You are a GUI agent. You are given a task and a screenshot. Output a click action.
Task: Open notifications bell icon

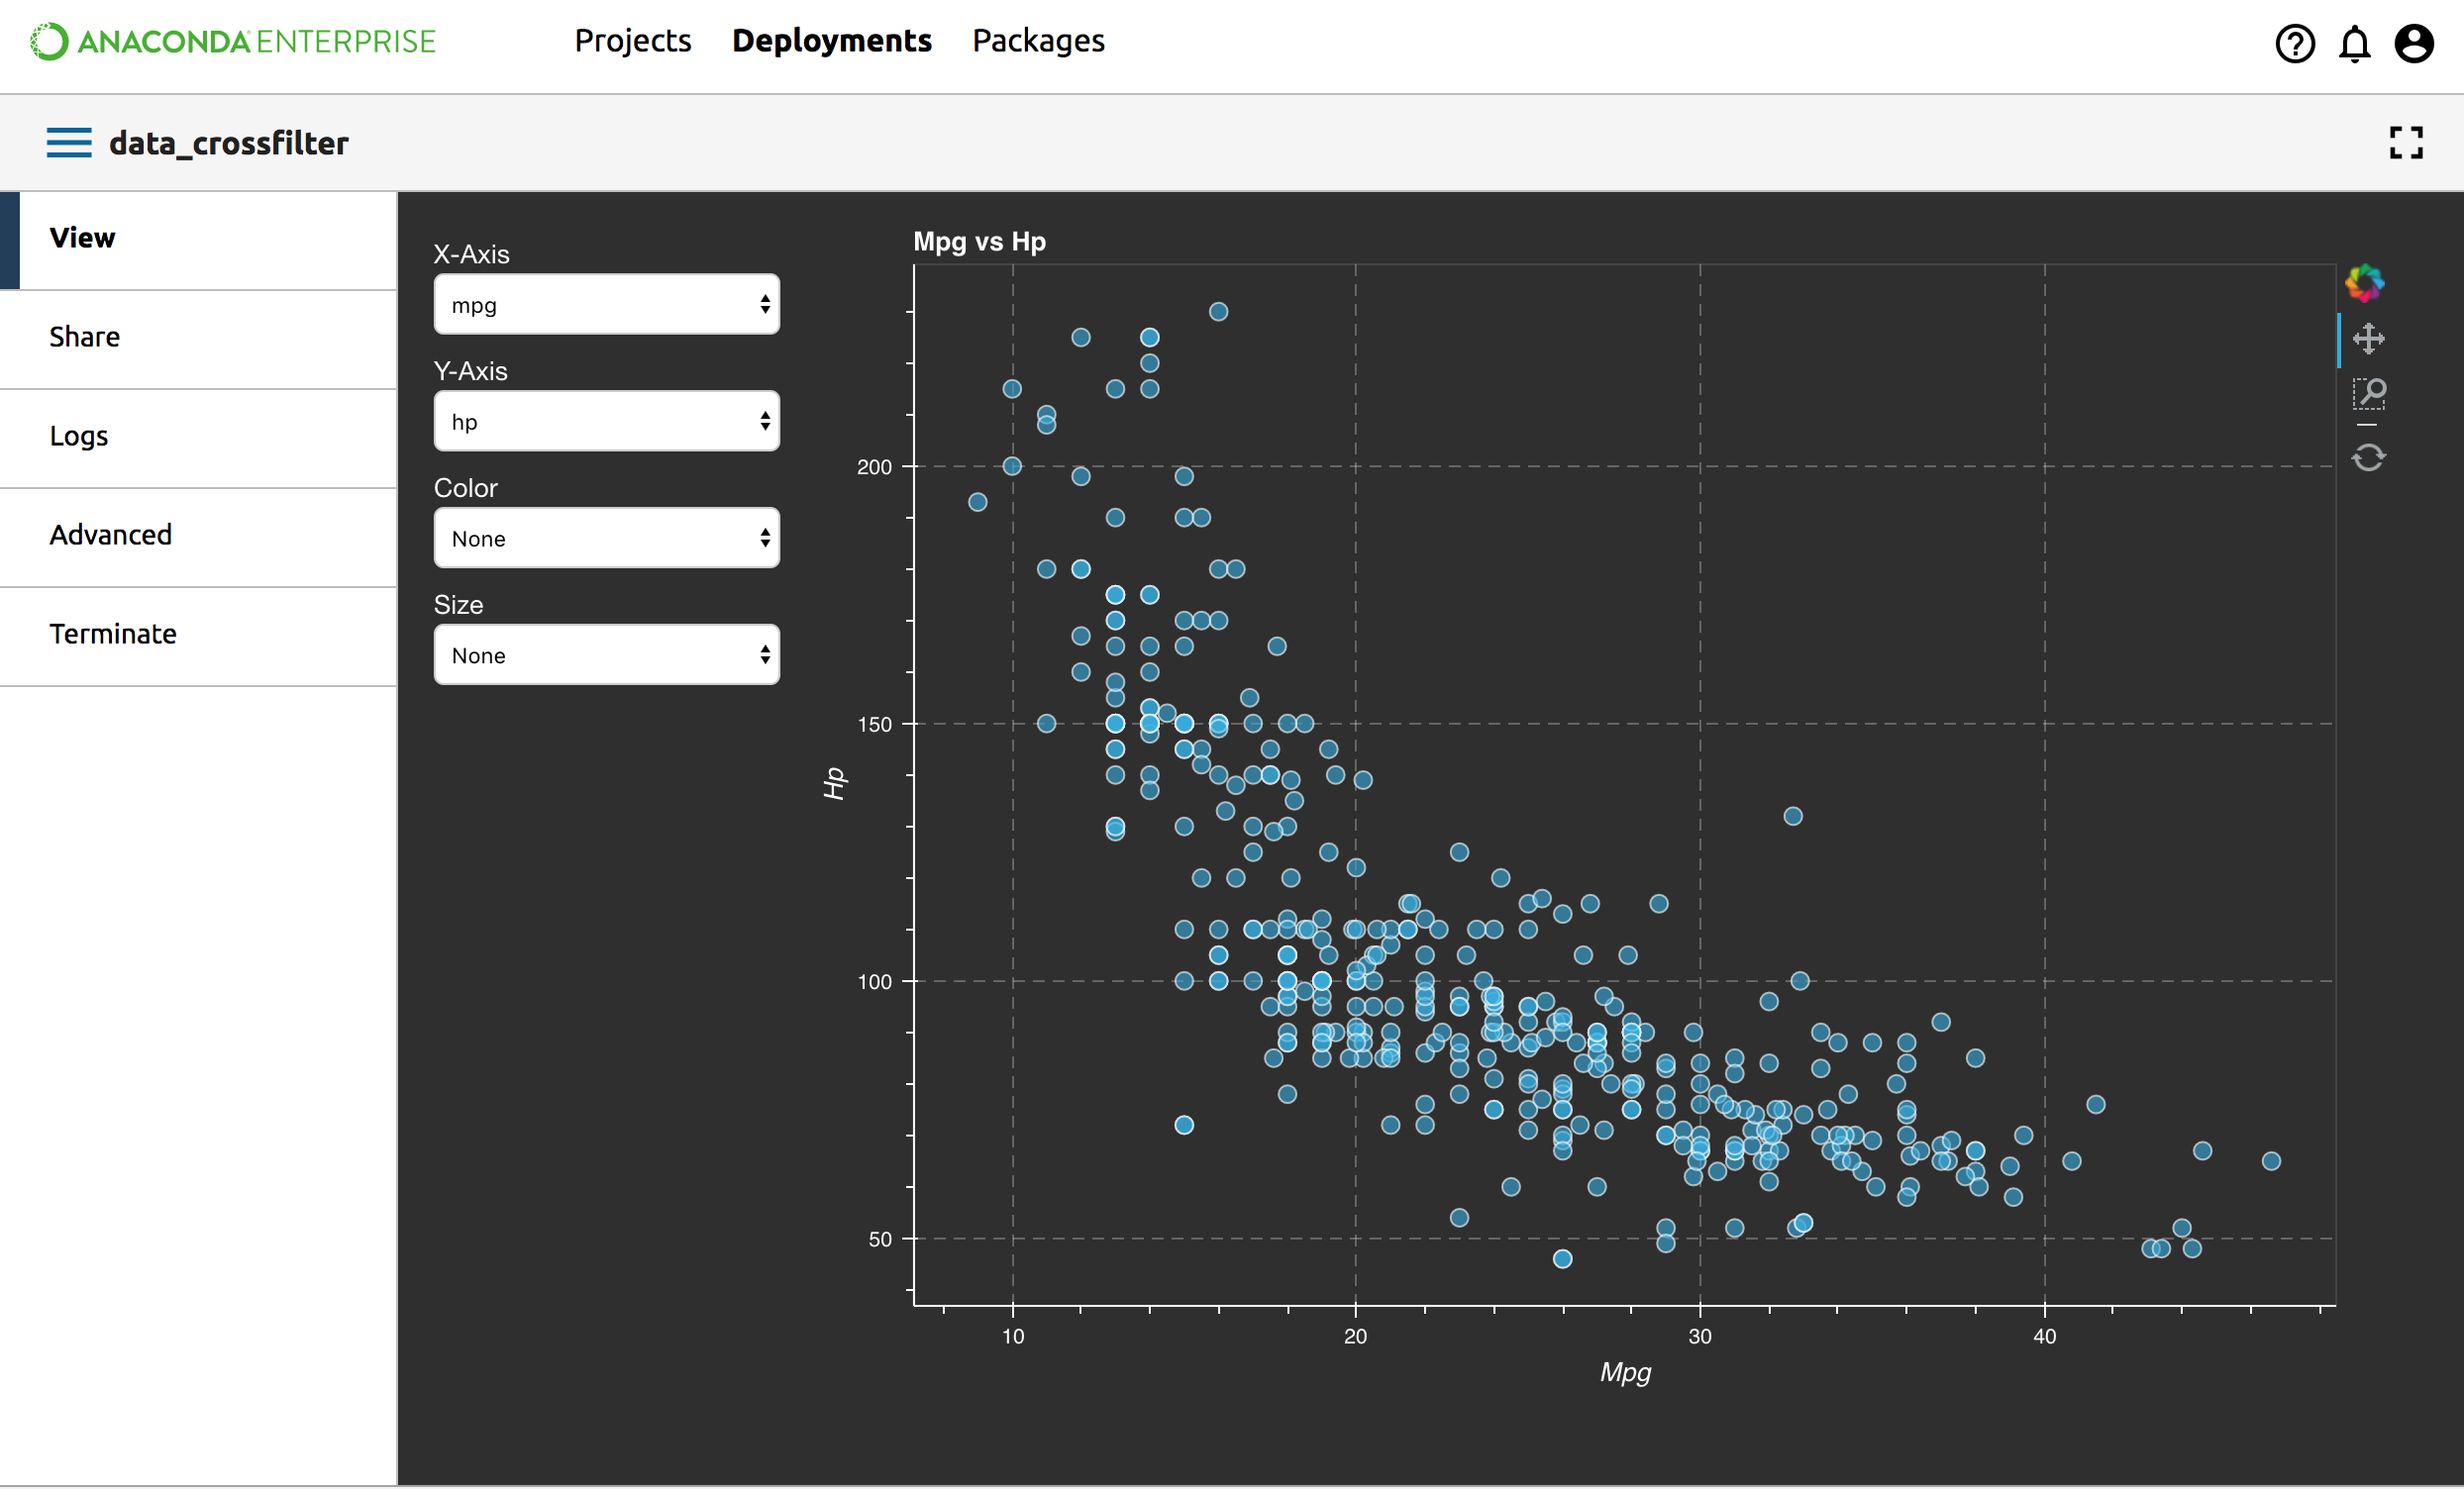(x=2354, y=43)
